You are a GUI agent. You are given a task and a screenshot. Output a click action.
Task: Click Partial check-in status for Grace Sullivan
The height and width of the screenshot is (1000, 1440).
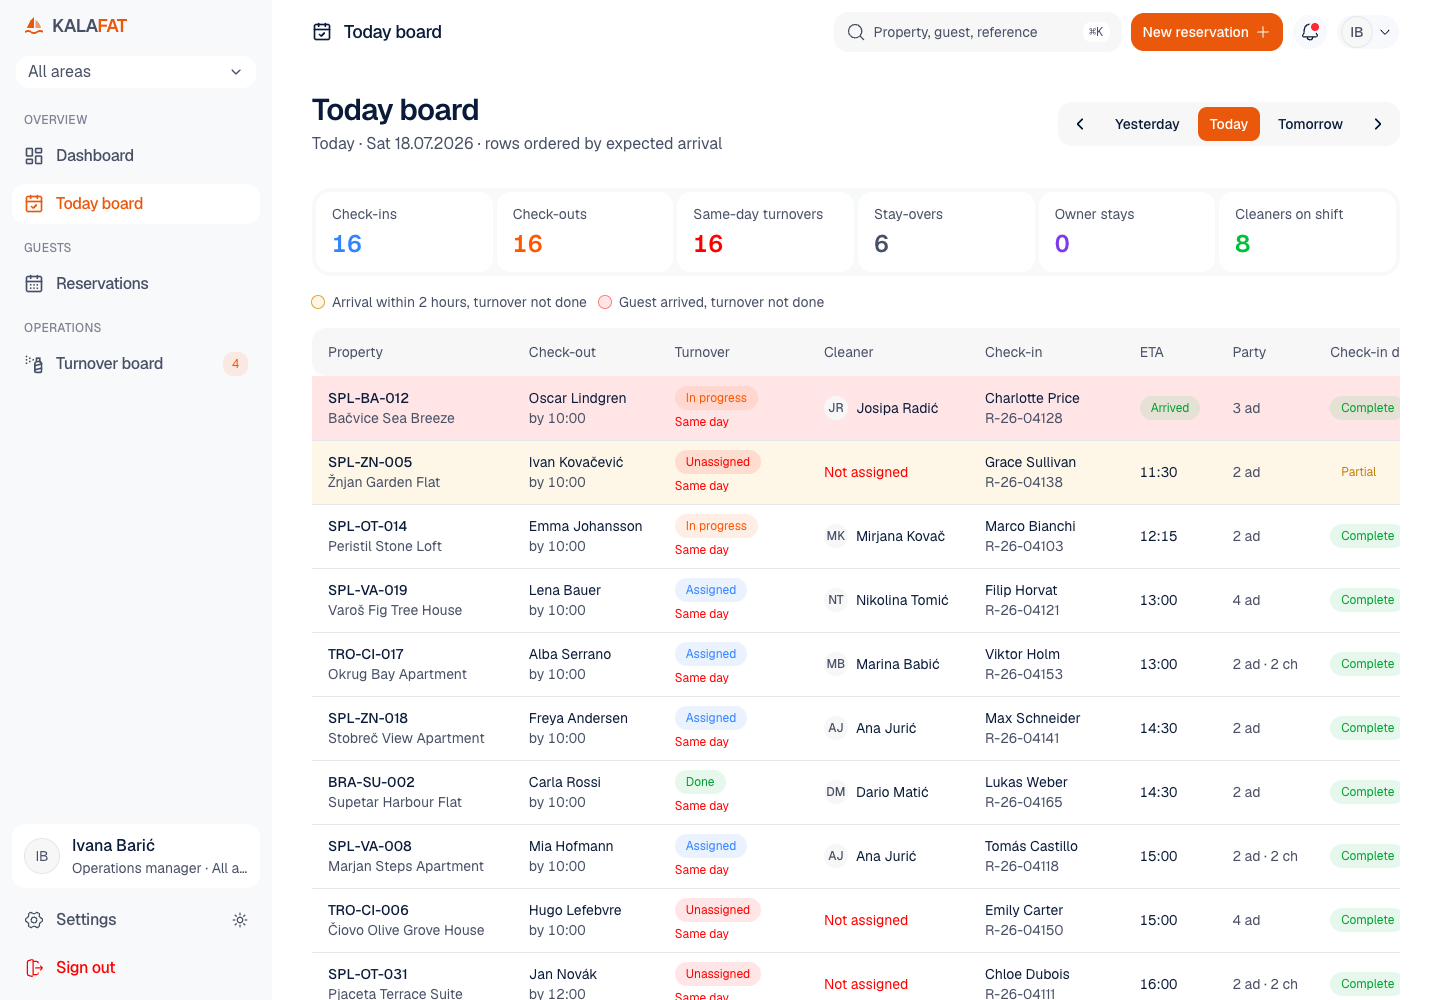(x=1358, y=472)
